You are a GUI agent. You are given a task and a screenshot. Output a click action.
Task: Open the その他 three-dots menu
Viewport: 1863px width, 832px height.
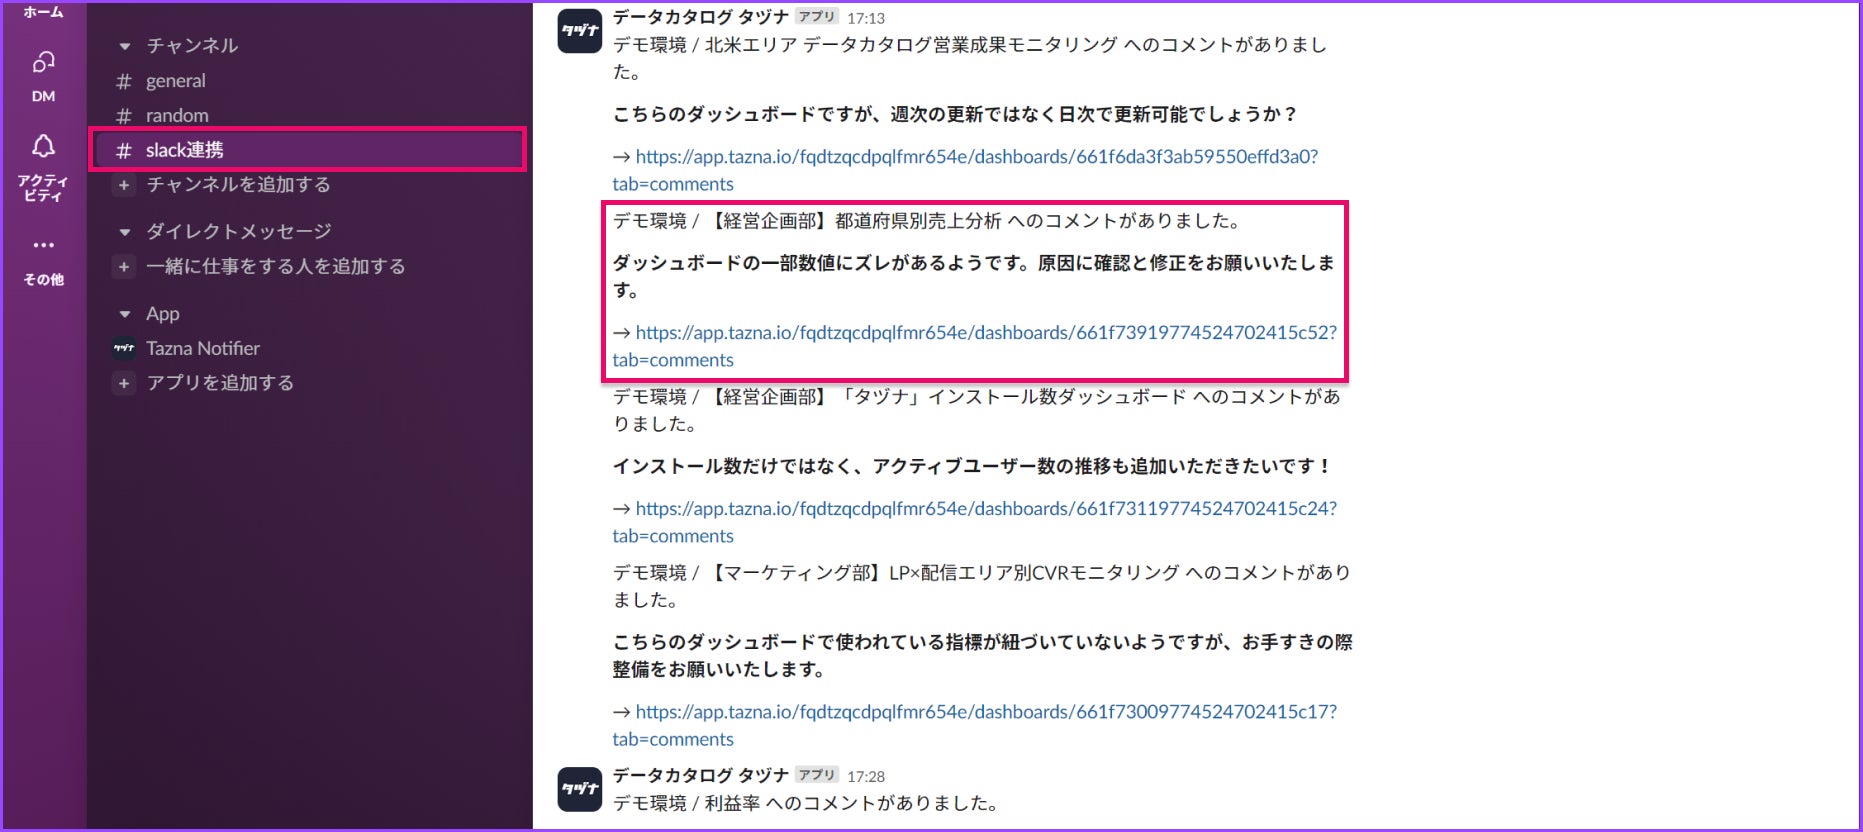[x=43, y=245]
